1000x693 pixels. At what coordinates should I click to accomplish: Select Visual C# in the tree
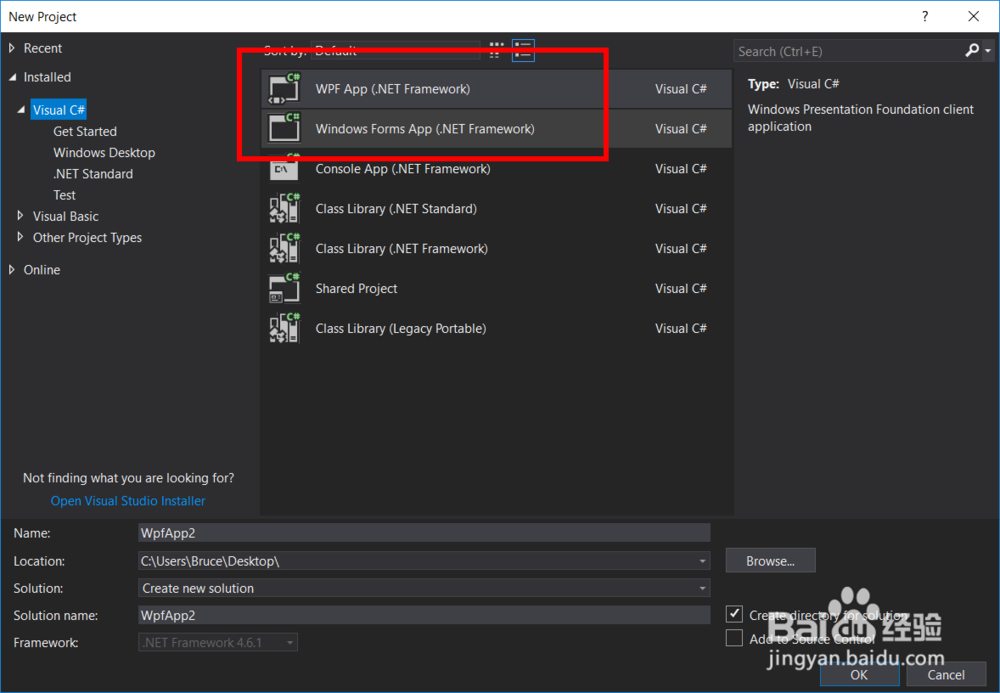pyautogui.click(x=58, y=110)
